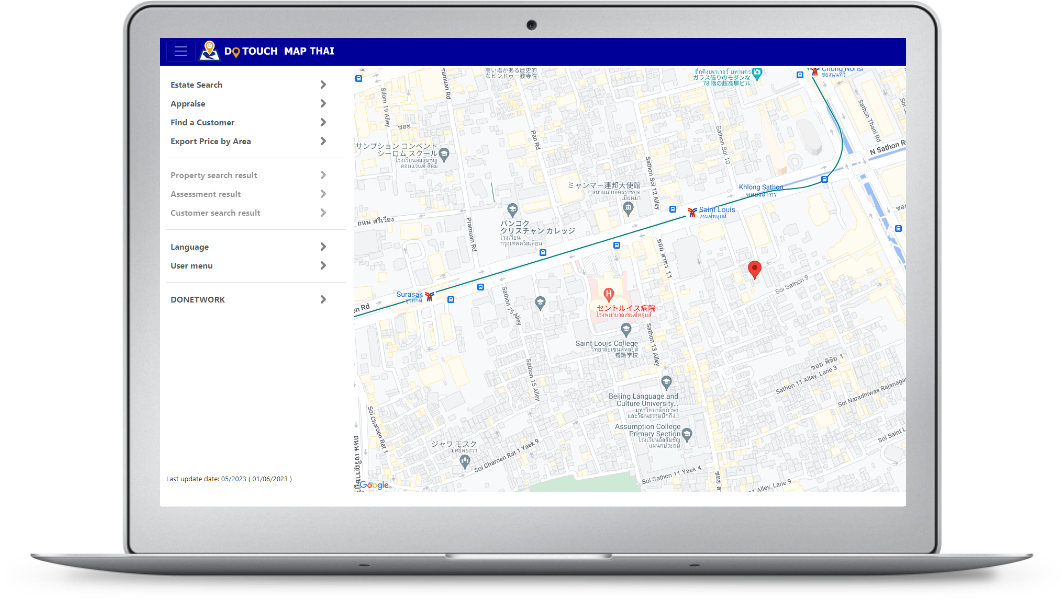Viewport: 1062px width, 600px height.
Task: Select the Jawa Mosque icon on the map
Action: pyautogui.click(x=465, y=460)
